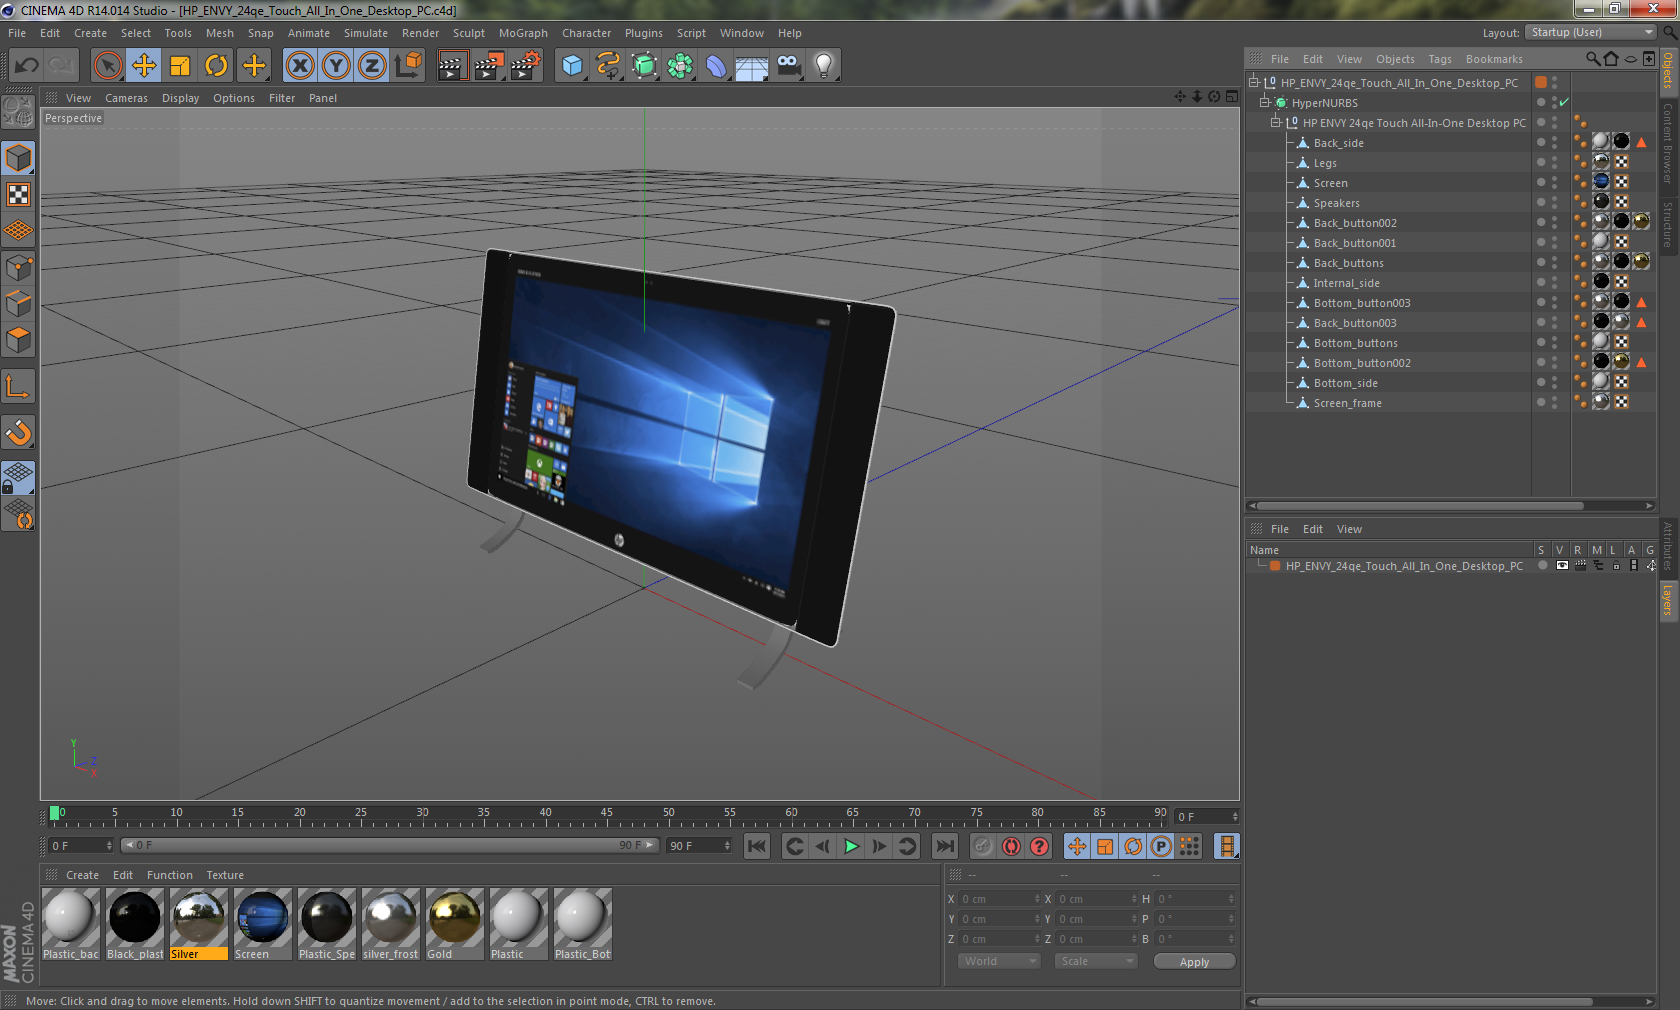Screen dimensions: 1680x1010
Task: Click Object Manager search magnifier icon
Action: [1592, 59]
